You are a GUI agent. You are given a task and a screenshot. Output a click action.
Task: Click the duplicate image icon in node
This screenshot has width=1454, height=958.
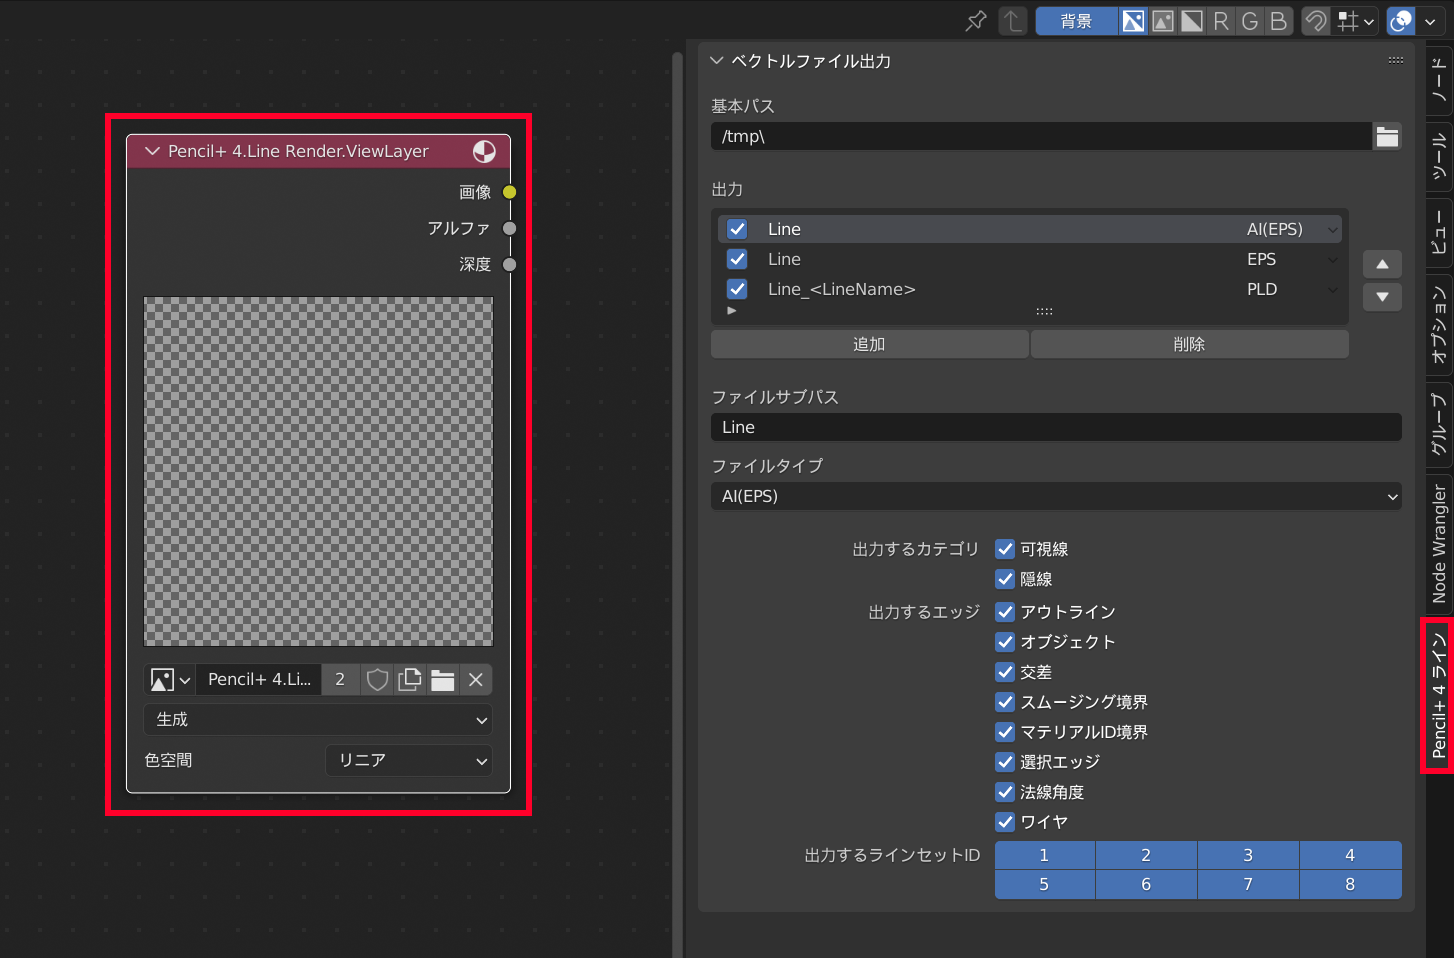410,680
